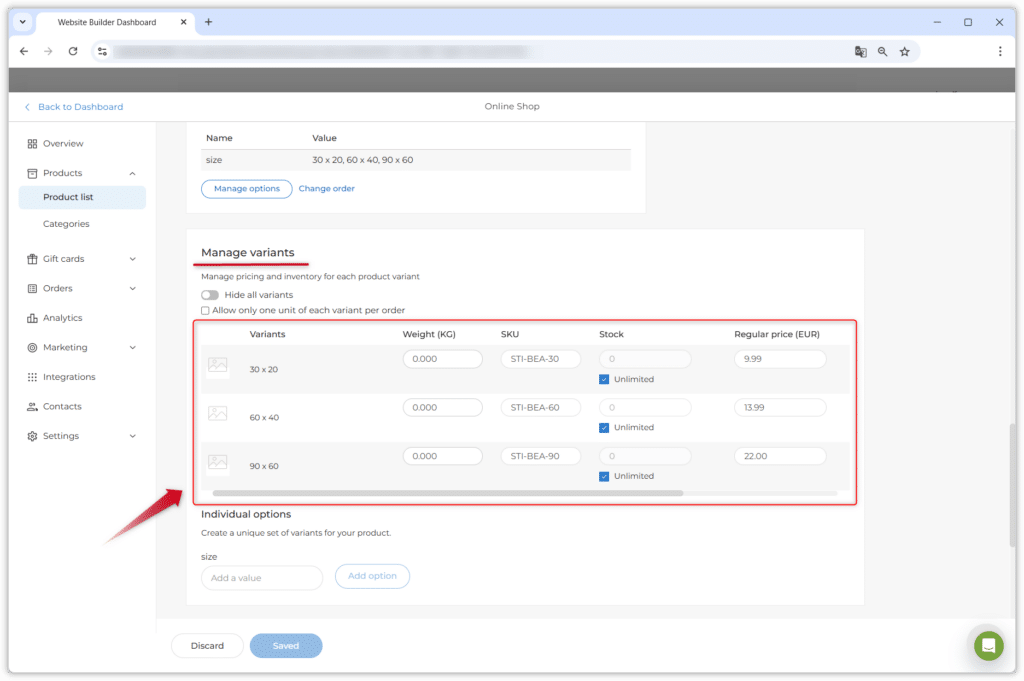Click the Contacts icon in sidebar
1024x681 pixels.
[32, 407]
